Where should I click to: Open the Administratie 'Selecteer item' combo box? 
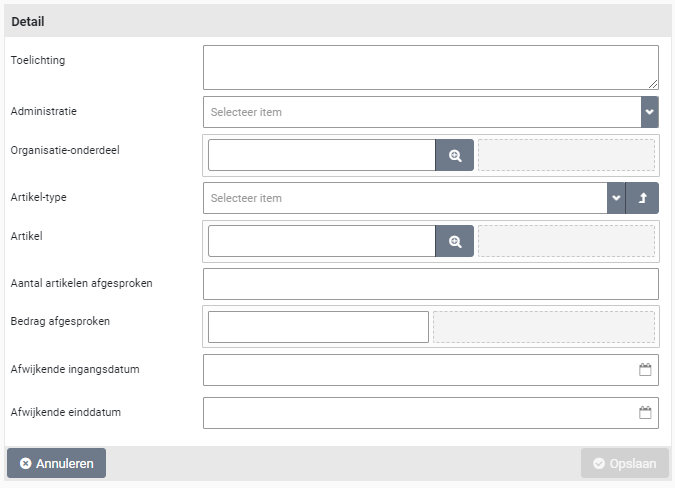[x=420, y=112]
